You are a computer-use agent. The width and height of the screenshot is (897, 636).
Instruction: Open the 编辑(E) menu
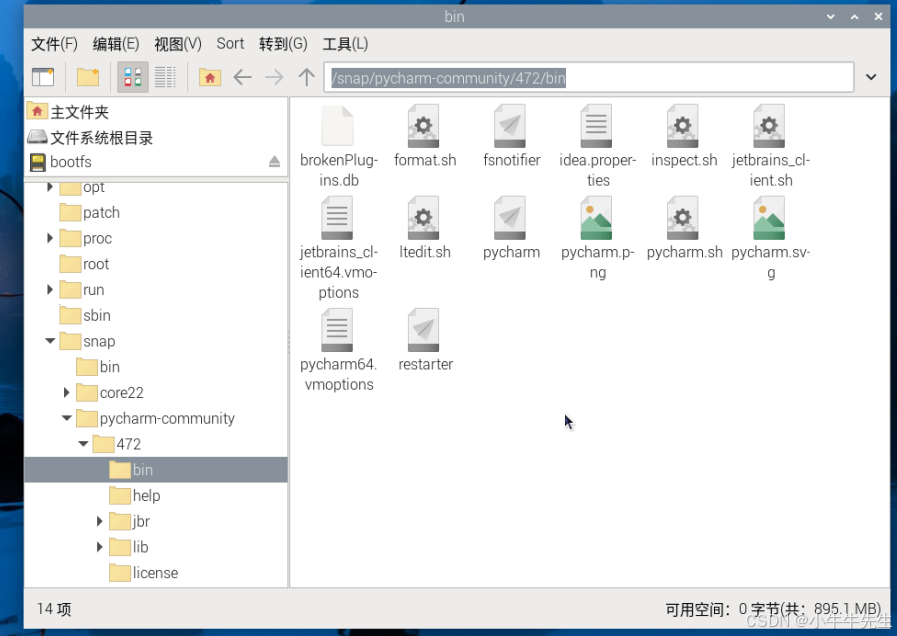coord(116,44)
